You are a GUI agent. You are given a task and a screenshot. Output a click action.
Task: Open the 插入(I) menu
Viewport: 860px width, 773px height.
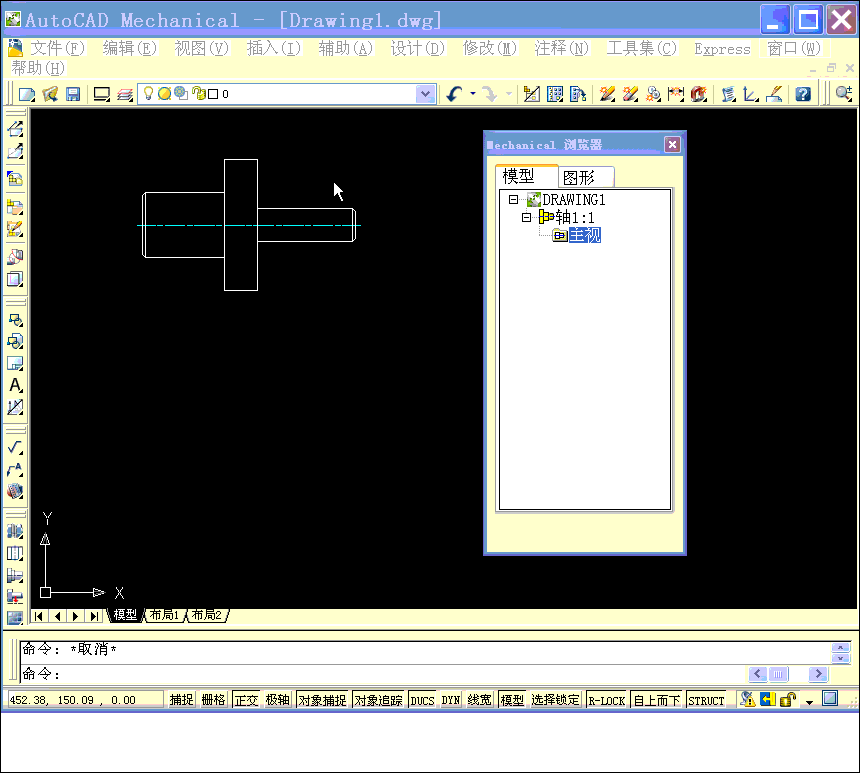(274, 48)
